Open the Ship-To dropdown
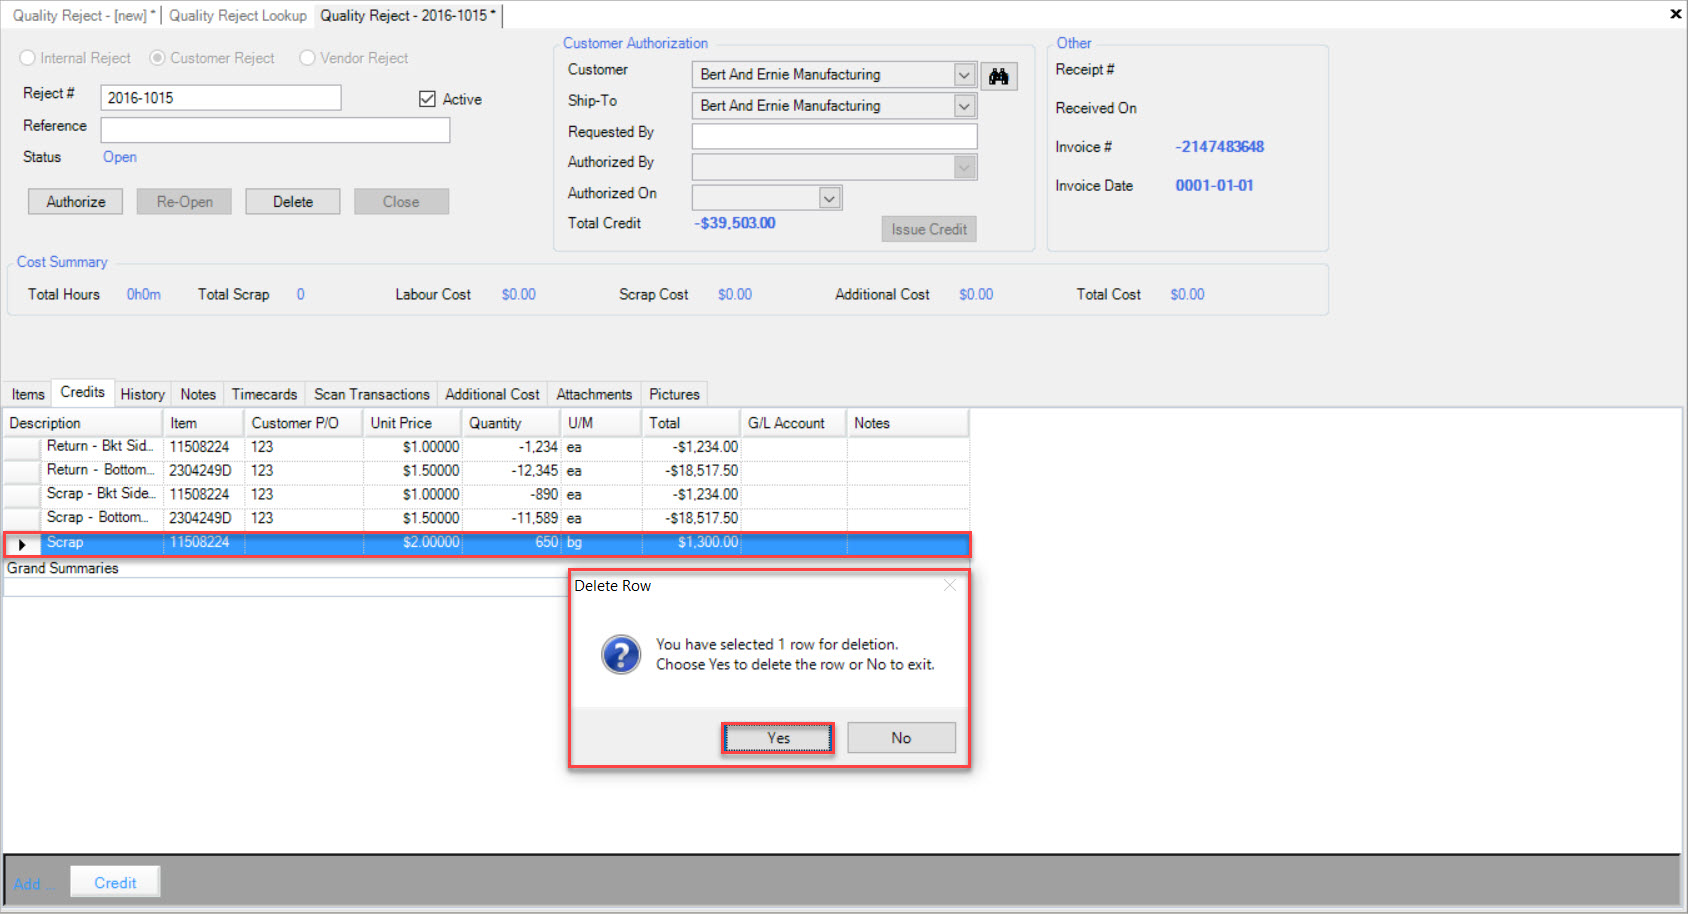Screen dimensions: 1688x914 tap(964, 106)
